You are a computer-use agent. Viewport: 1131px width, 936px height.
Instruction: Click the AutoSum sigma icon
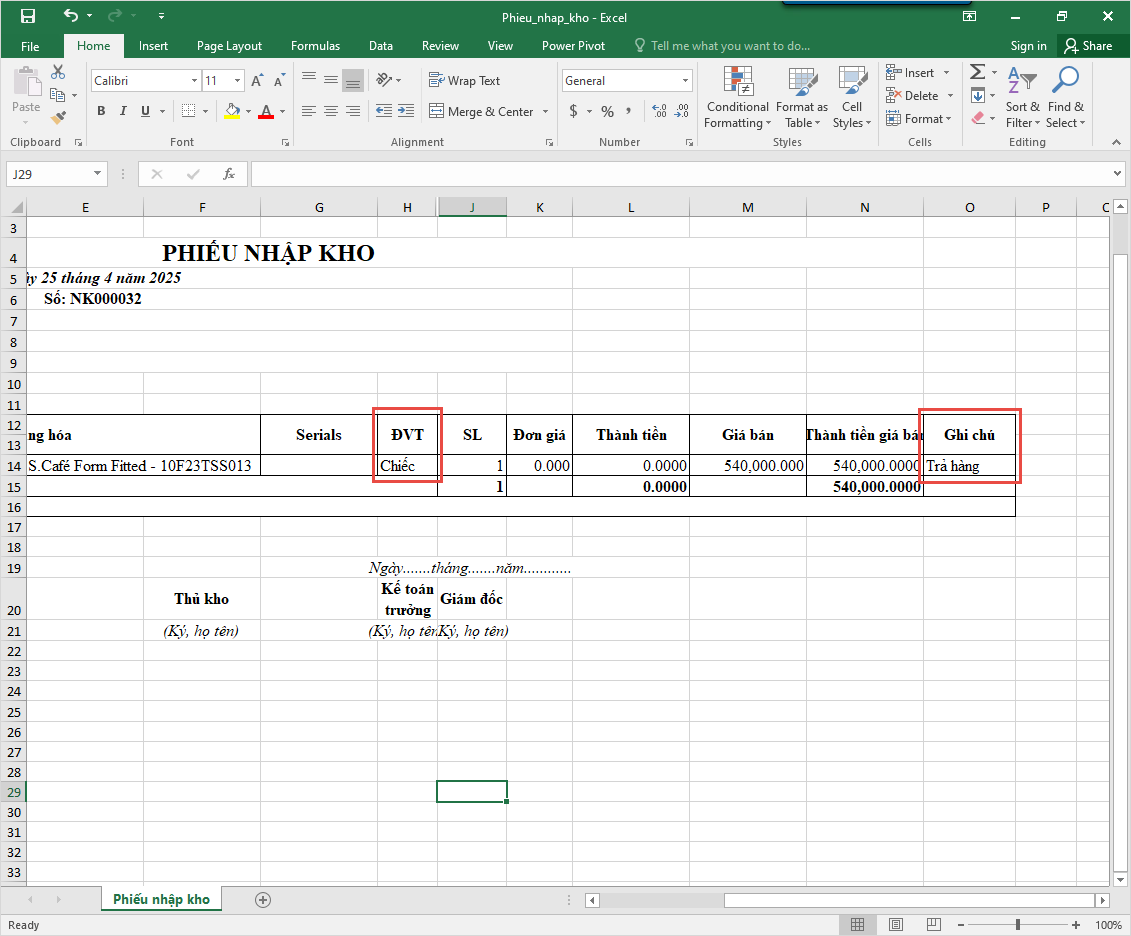(x=977, y=72)
